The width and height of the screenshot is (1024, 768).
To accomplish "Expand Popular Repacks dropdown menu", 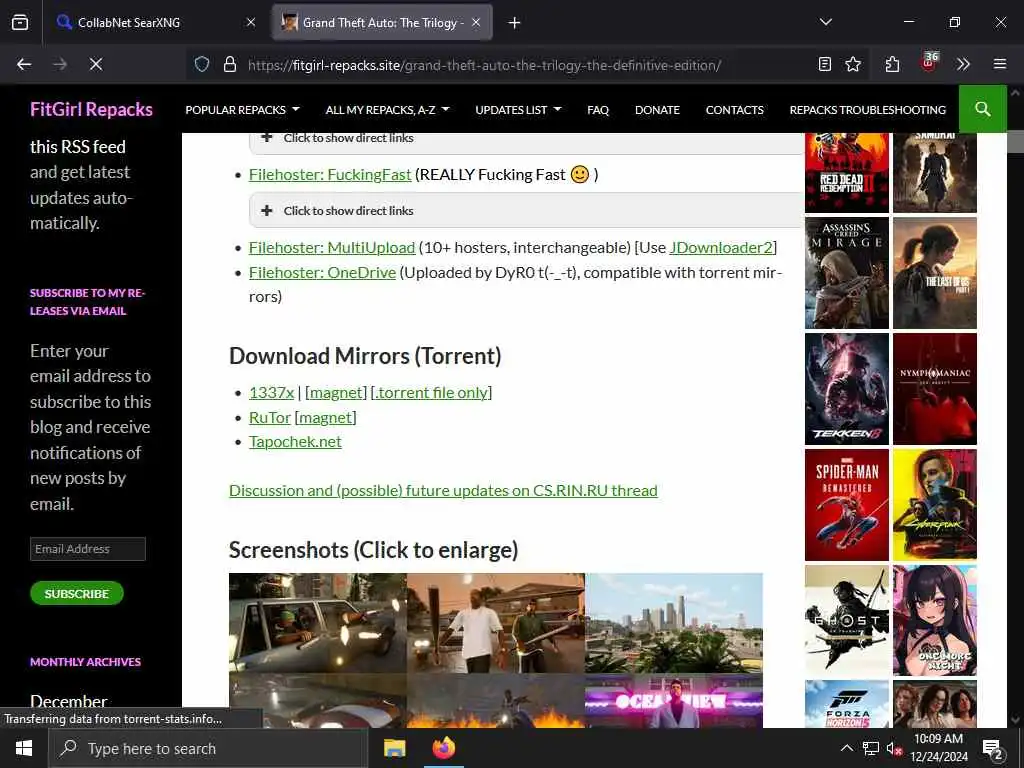I will pyautogui.click(x=242, y=110).
